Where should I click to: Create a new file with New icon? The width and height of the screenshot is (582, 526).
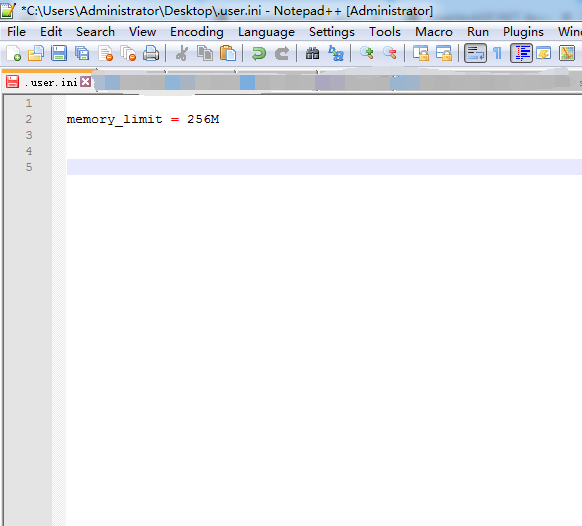point(13,53)
